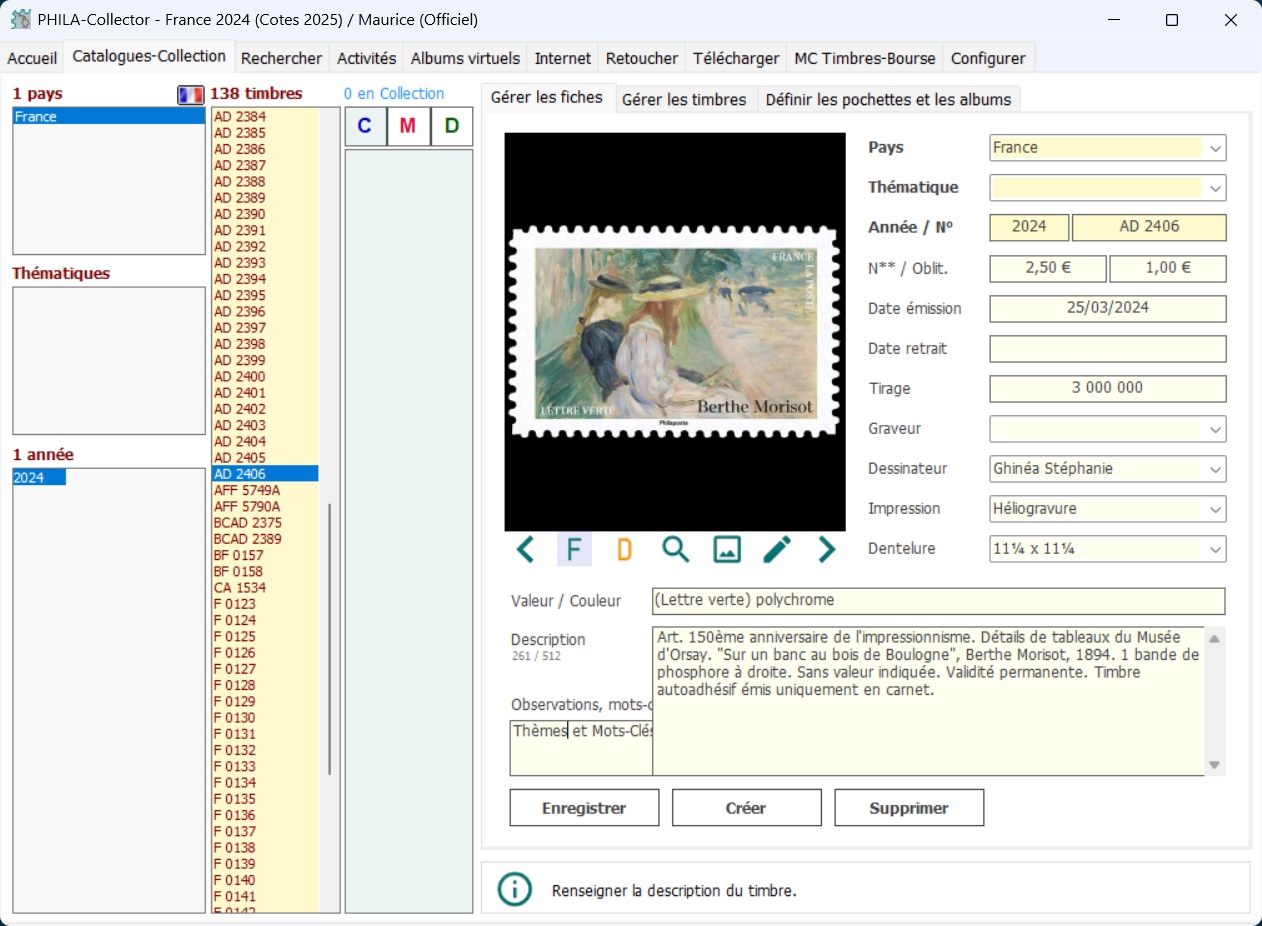
Task: Open the MC Timbres-Bourse tab
Action: tap(865, 58)
